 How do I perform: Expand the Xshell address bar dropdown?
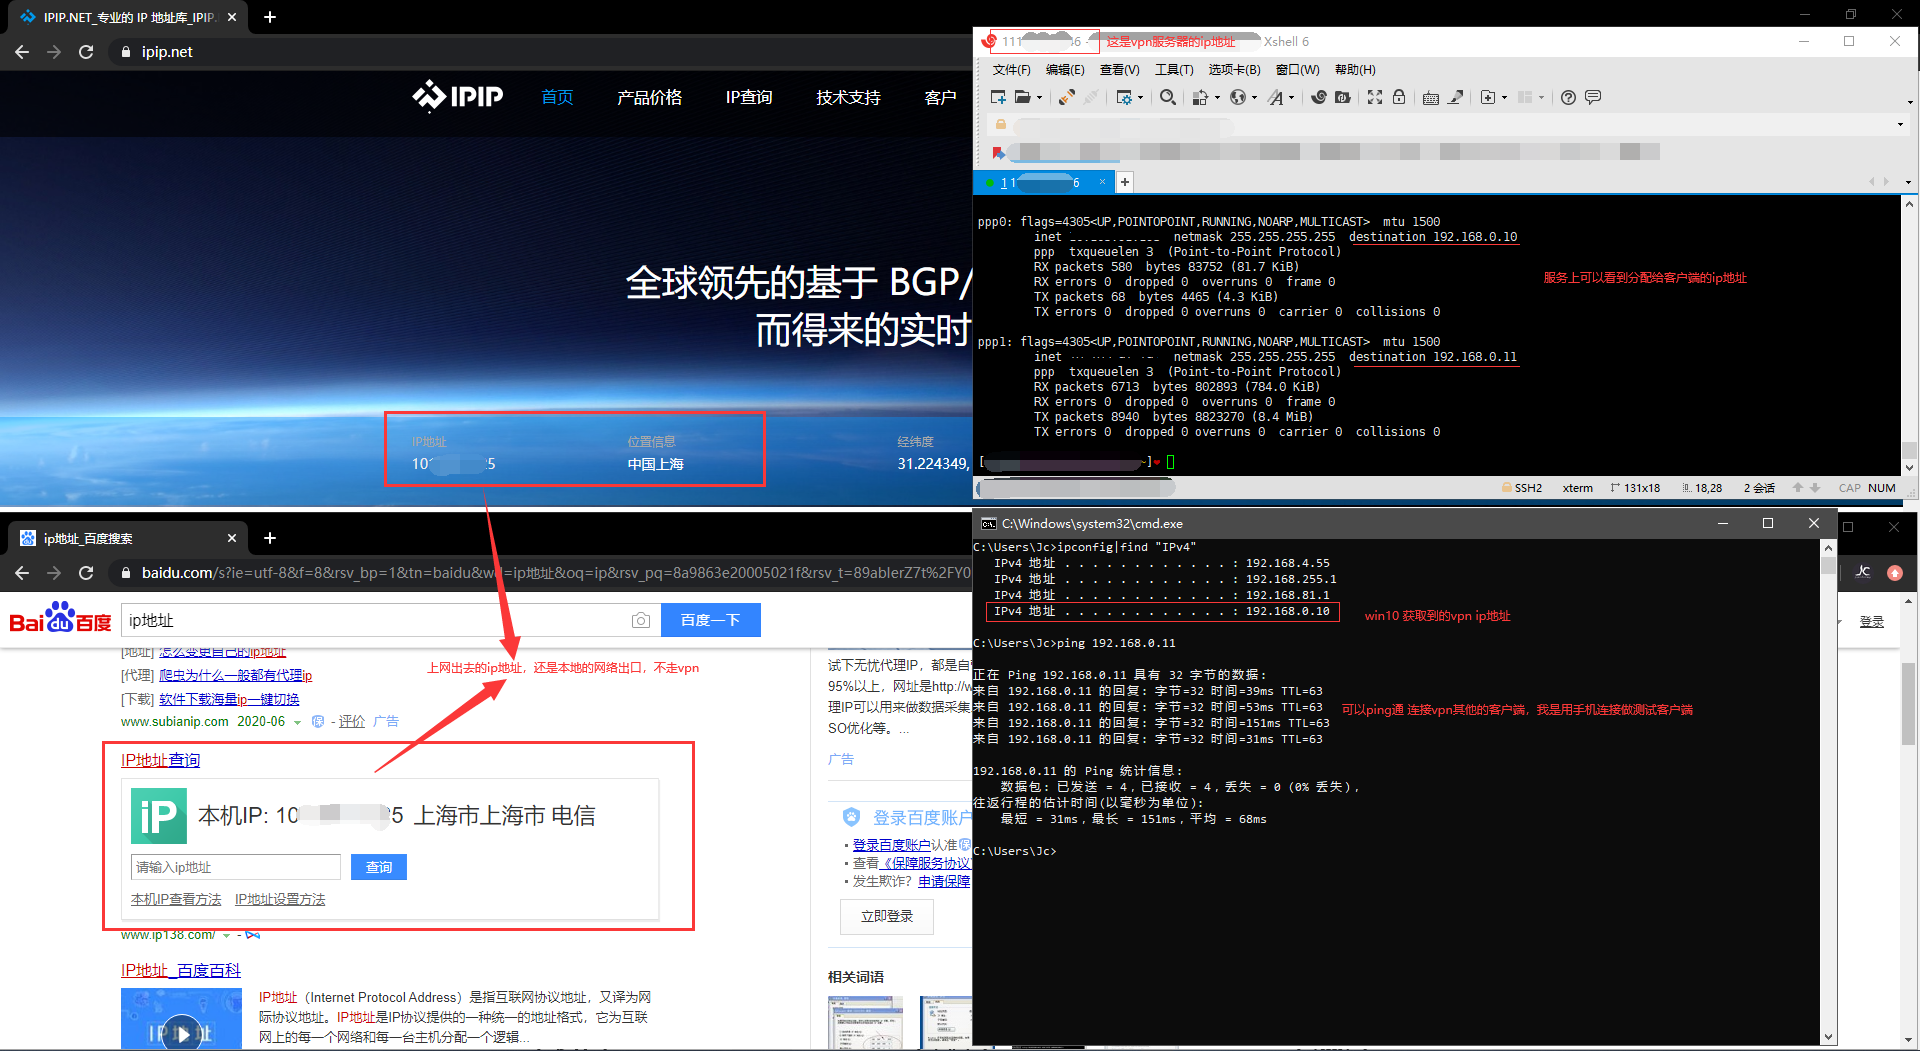(x=1900, y=125)
